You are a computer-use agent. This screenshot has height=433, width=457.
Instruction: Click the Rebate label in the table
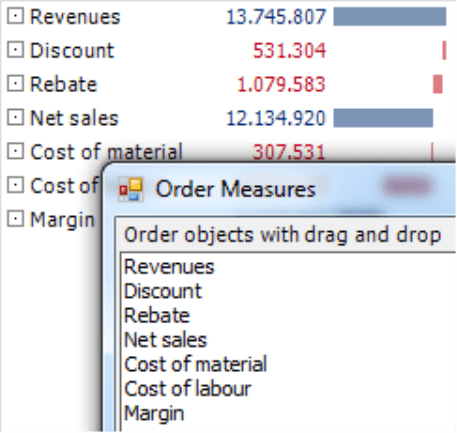pyautogui.click(x=64, y=84)
